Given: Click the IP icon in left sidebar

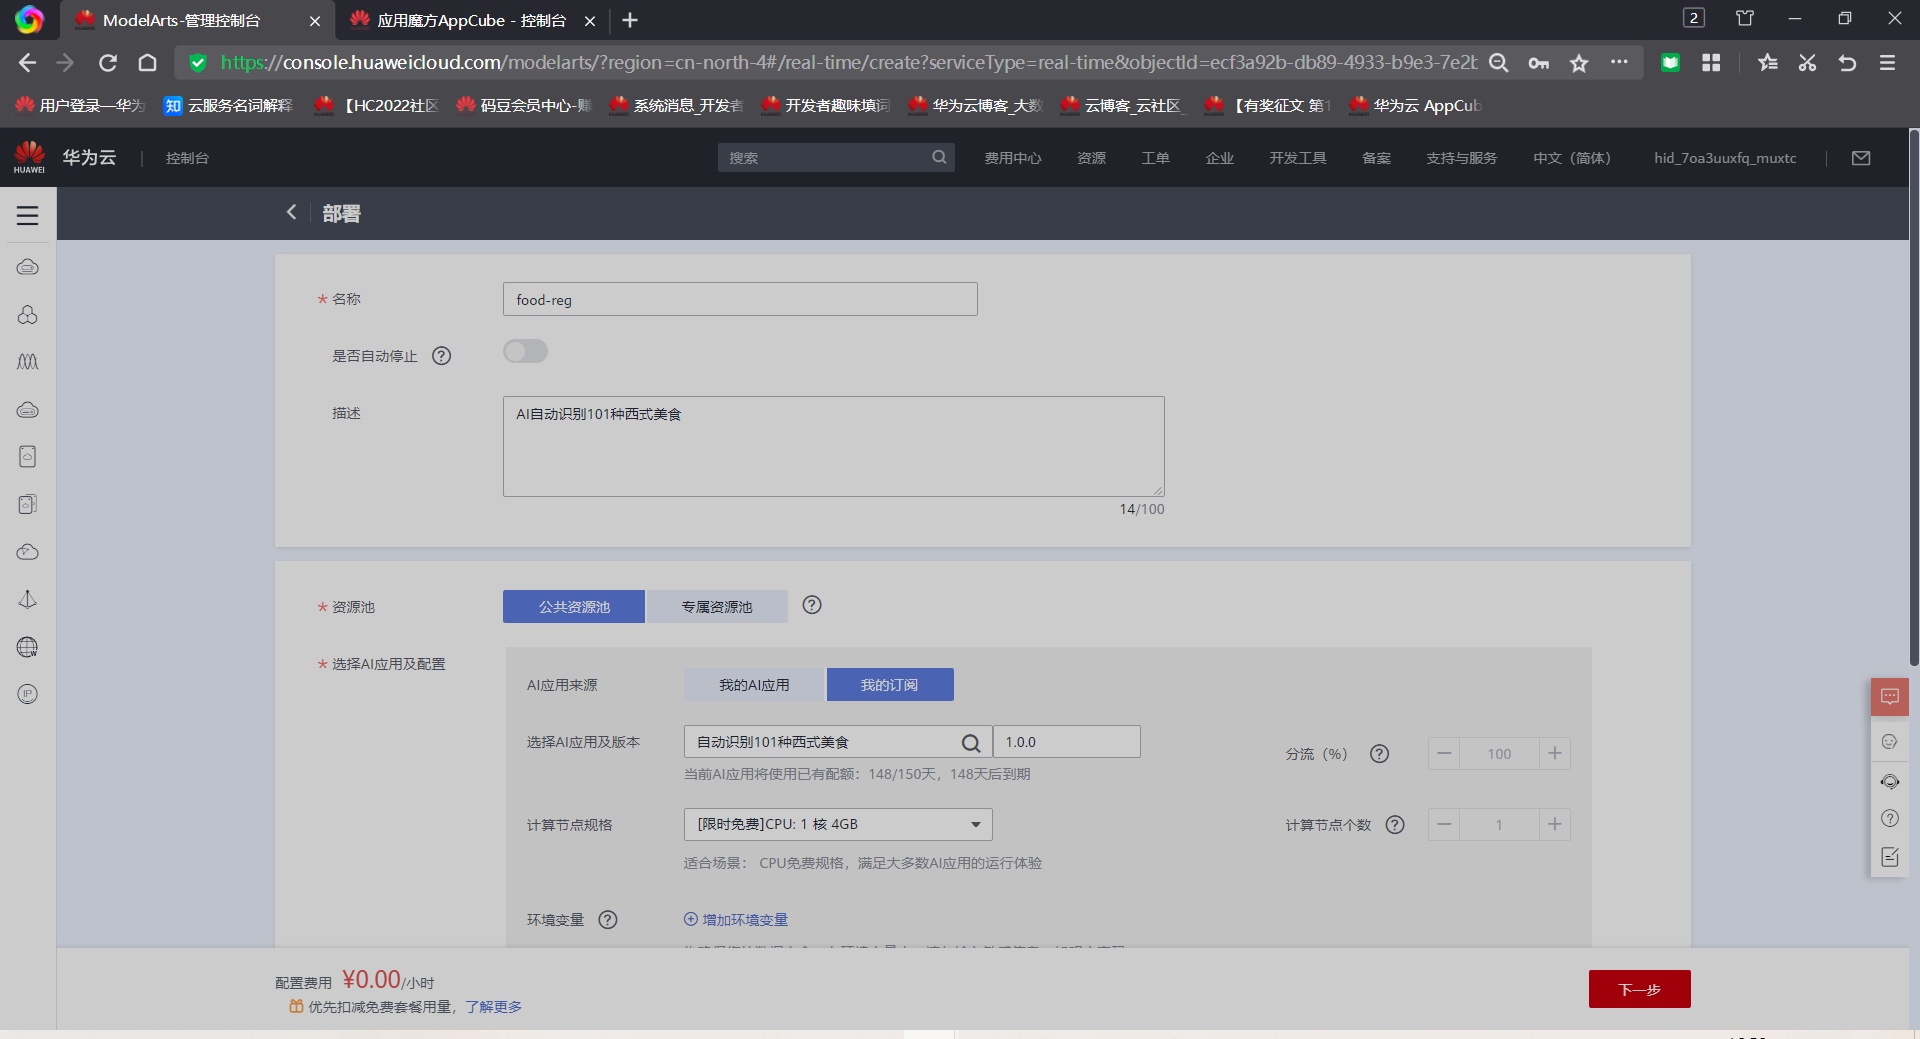Looking at the screenshot, I should coord(27,694).
